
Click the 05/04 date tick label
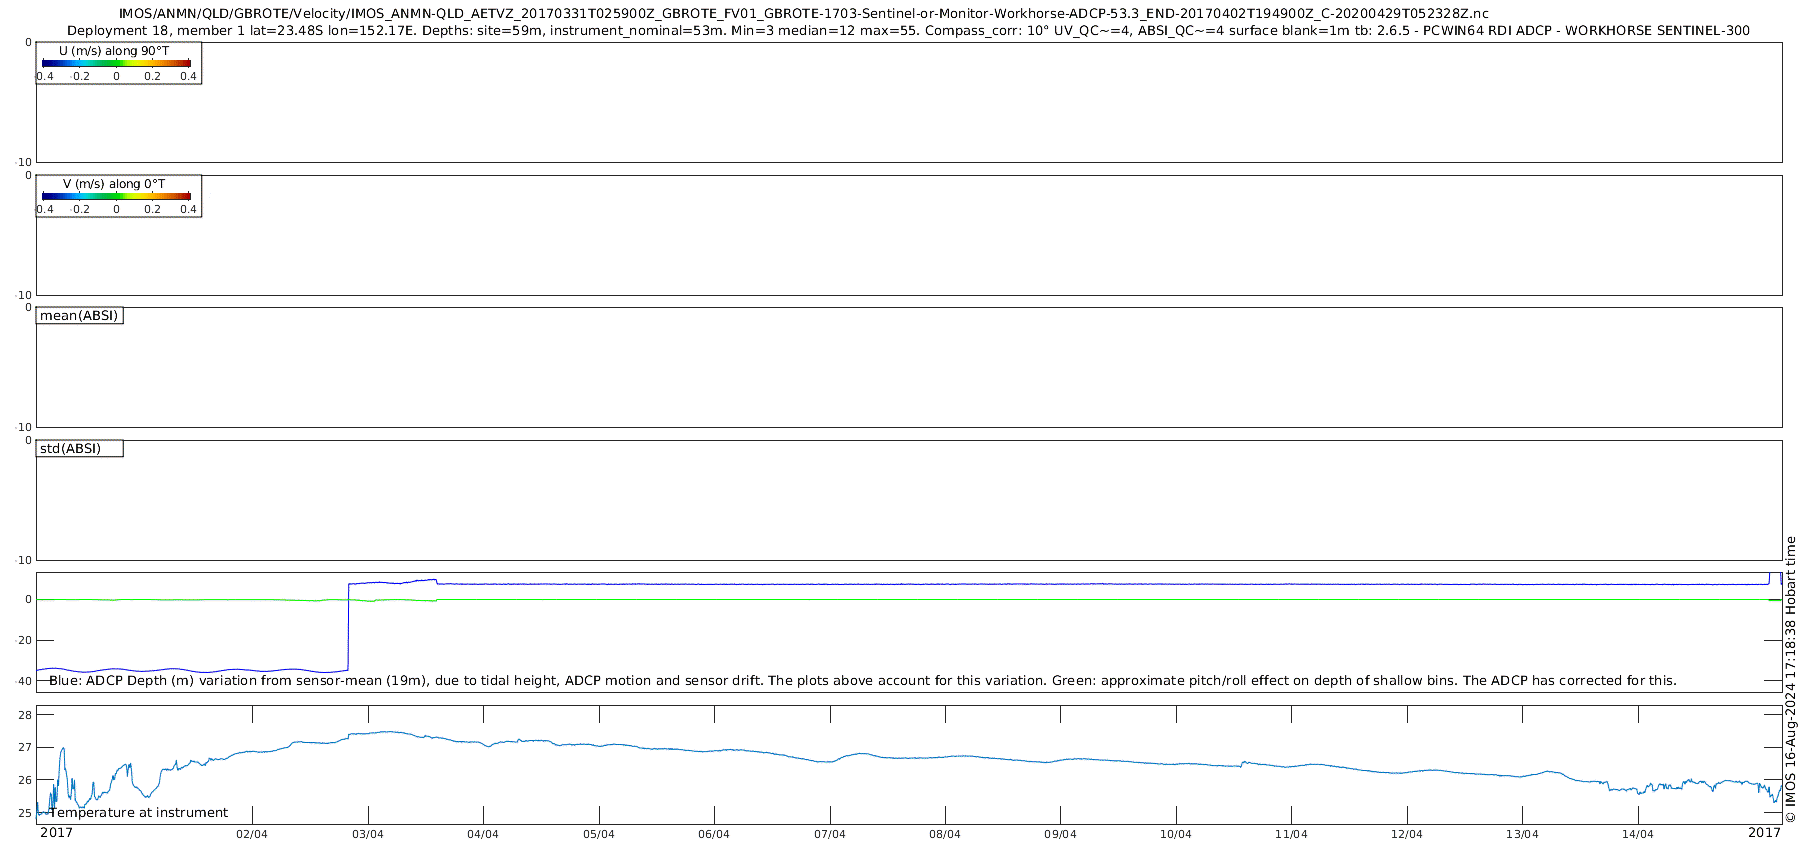599,834
